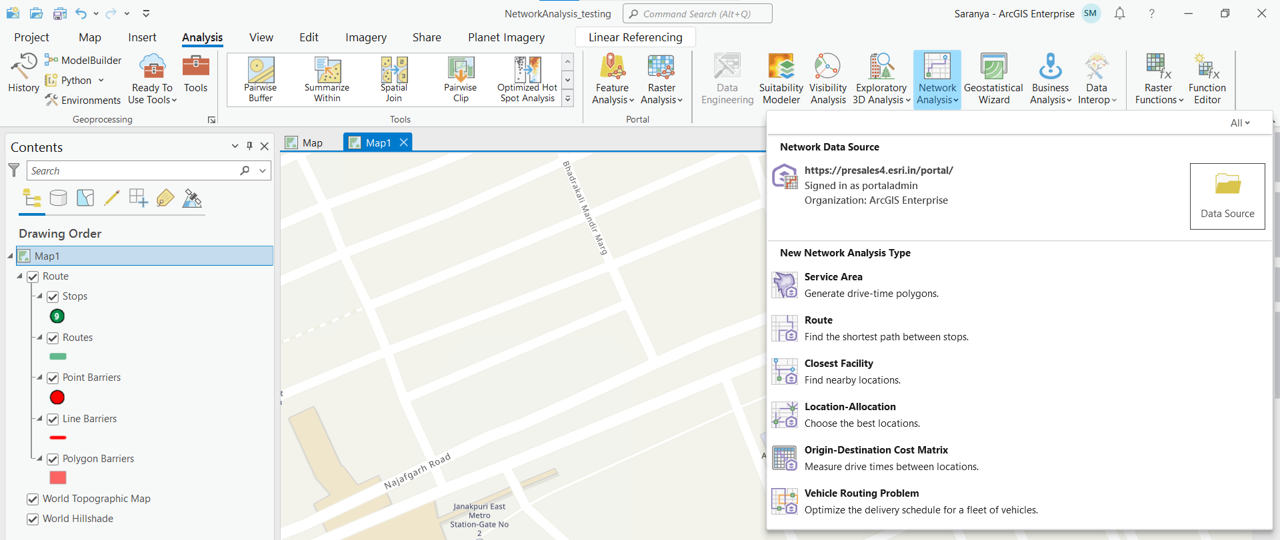Viewport: 1280px width, 540px height.
Task: Open Business Analysis
Action: (x=1050, y=79)
